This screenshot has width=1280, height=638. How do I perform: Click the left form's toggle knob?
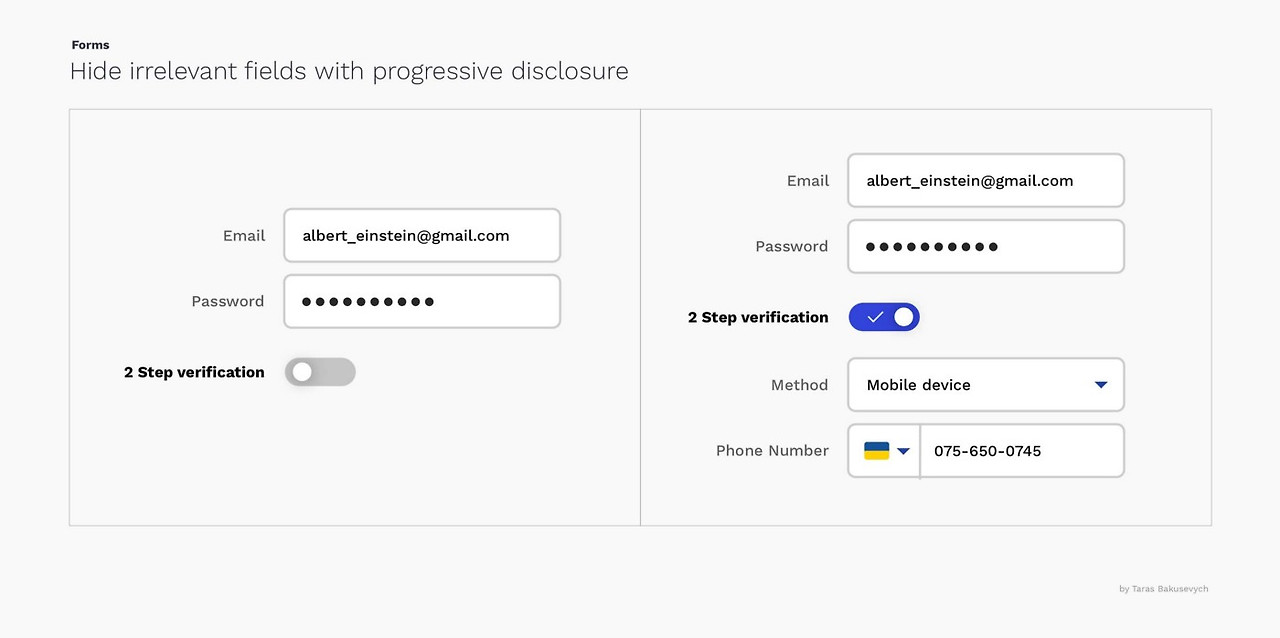coord(302,371)
